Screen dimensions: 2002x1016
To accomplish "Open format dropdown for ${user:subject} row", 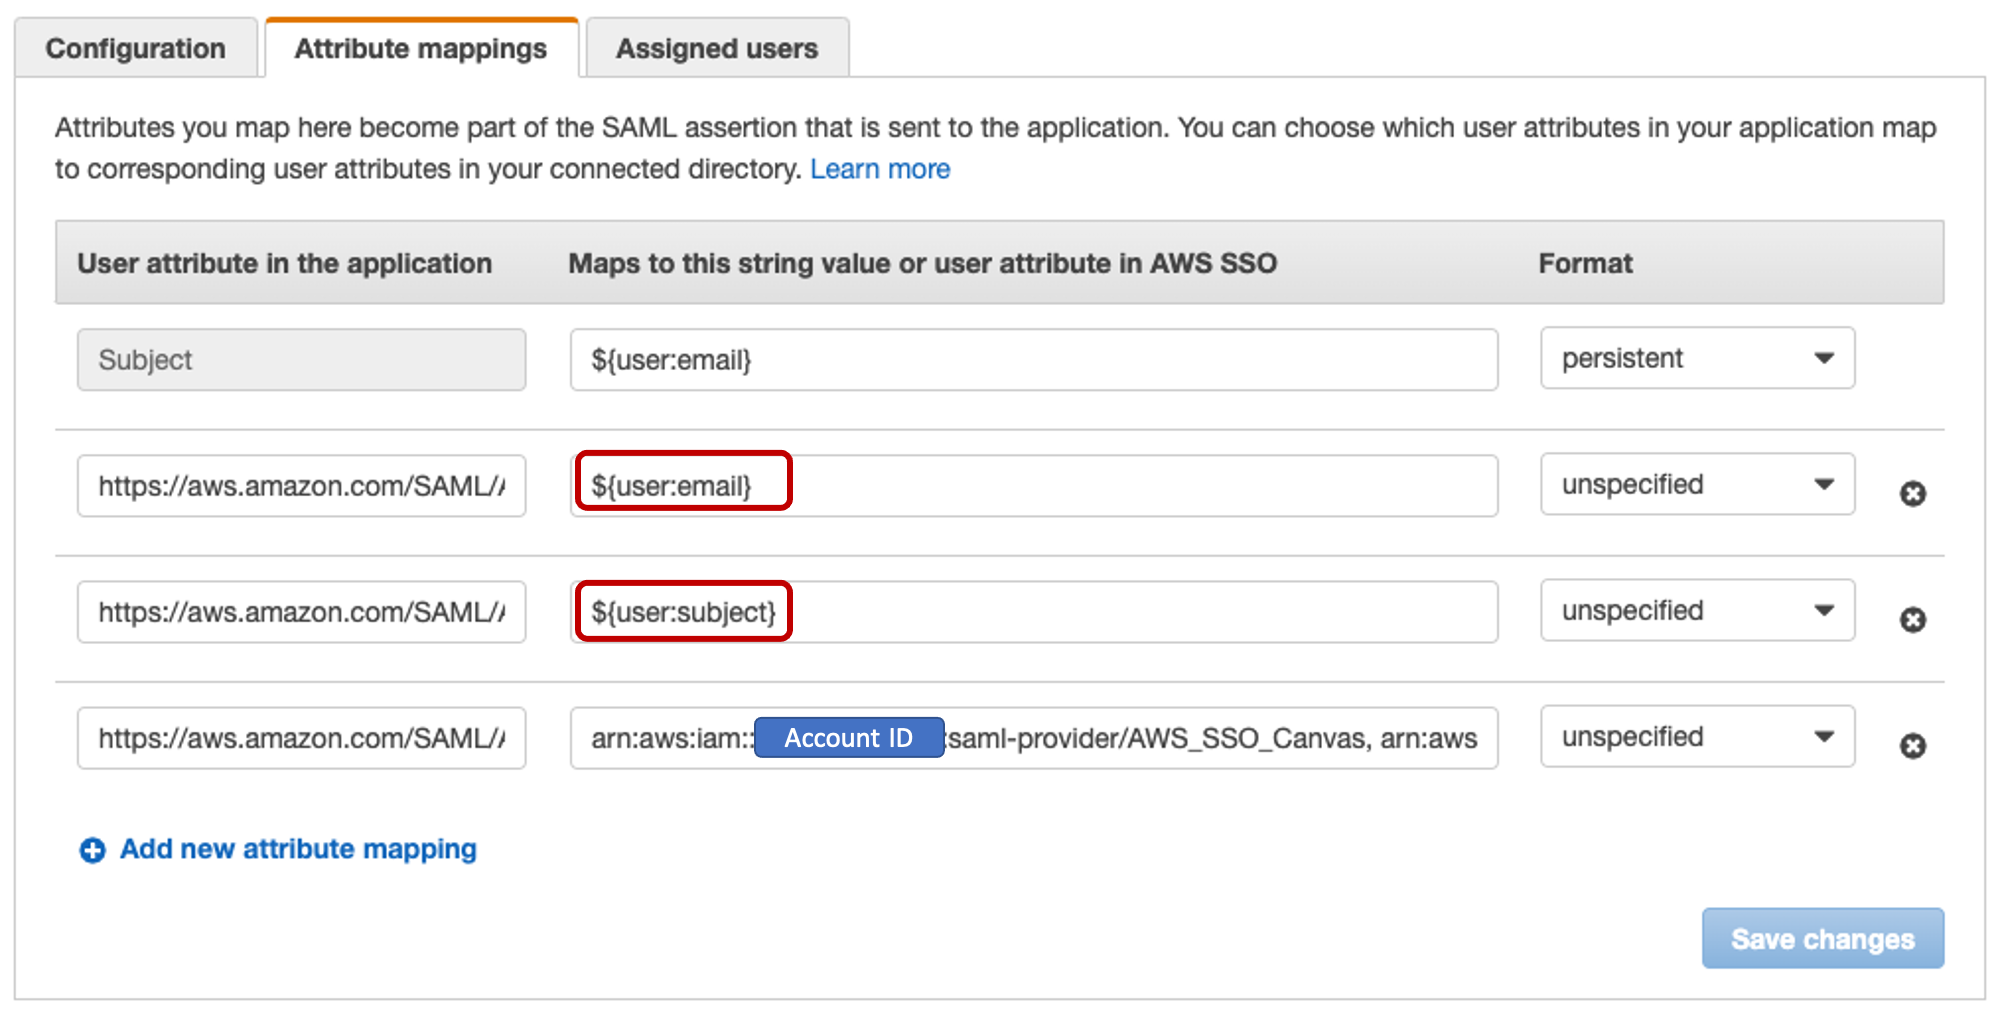I will pos(1696,610).
